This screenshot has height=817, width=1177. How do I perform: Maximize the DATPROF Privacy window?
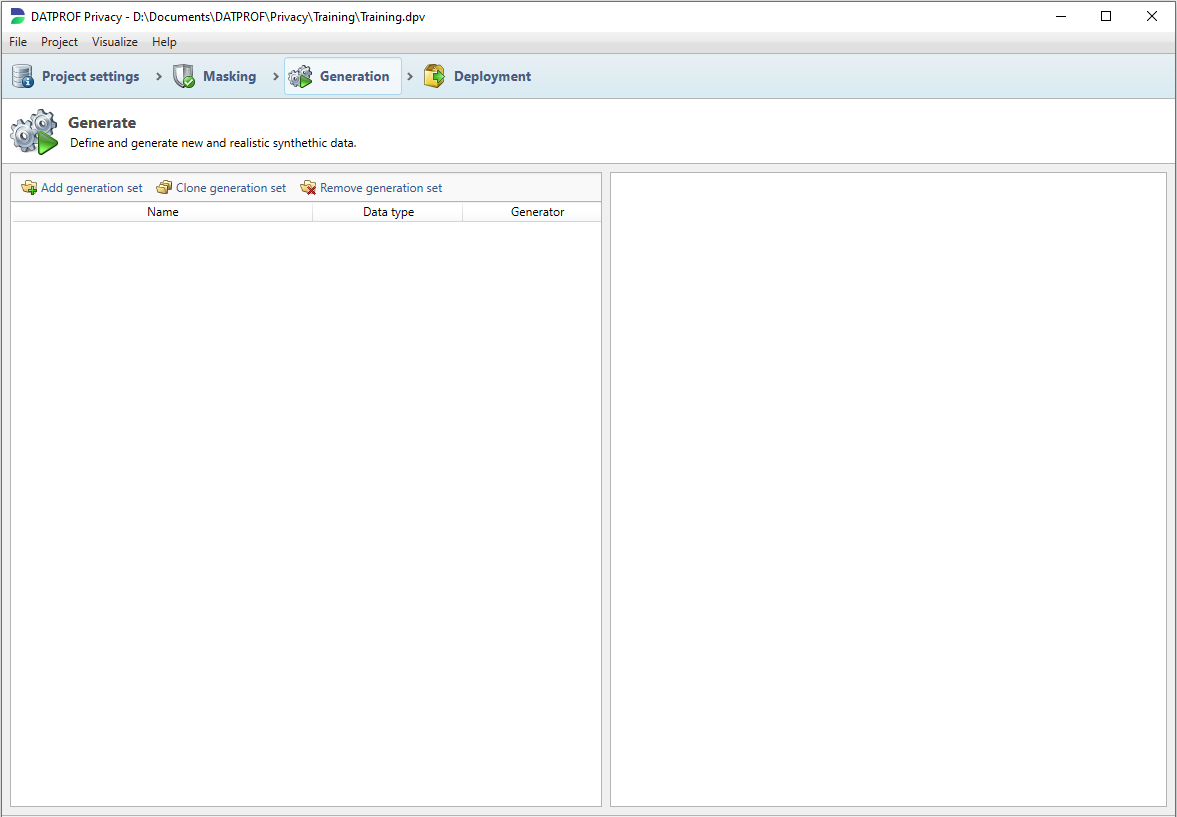click(1106, 16)
